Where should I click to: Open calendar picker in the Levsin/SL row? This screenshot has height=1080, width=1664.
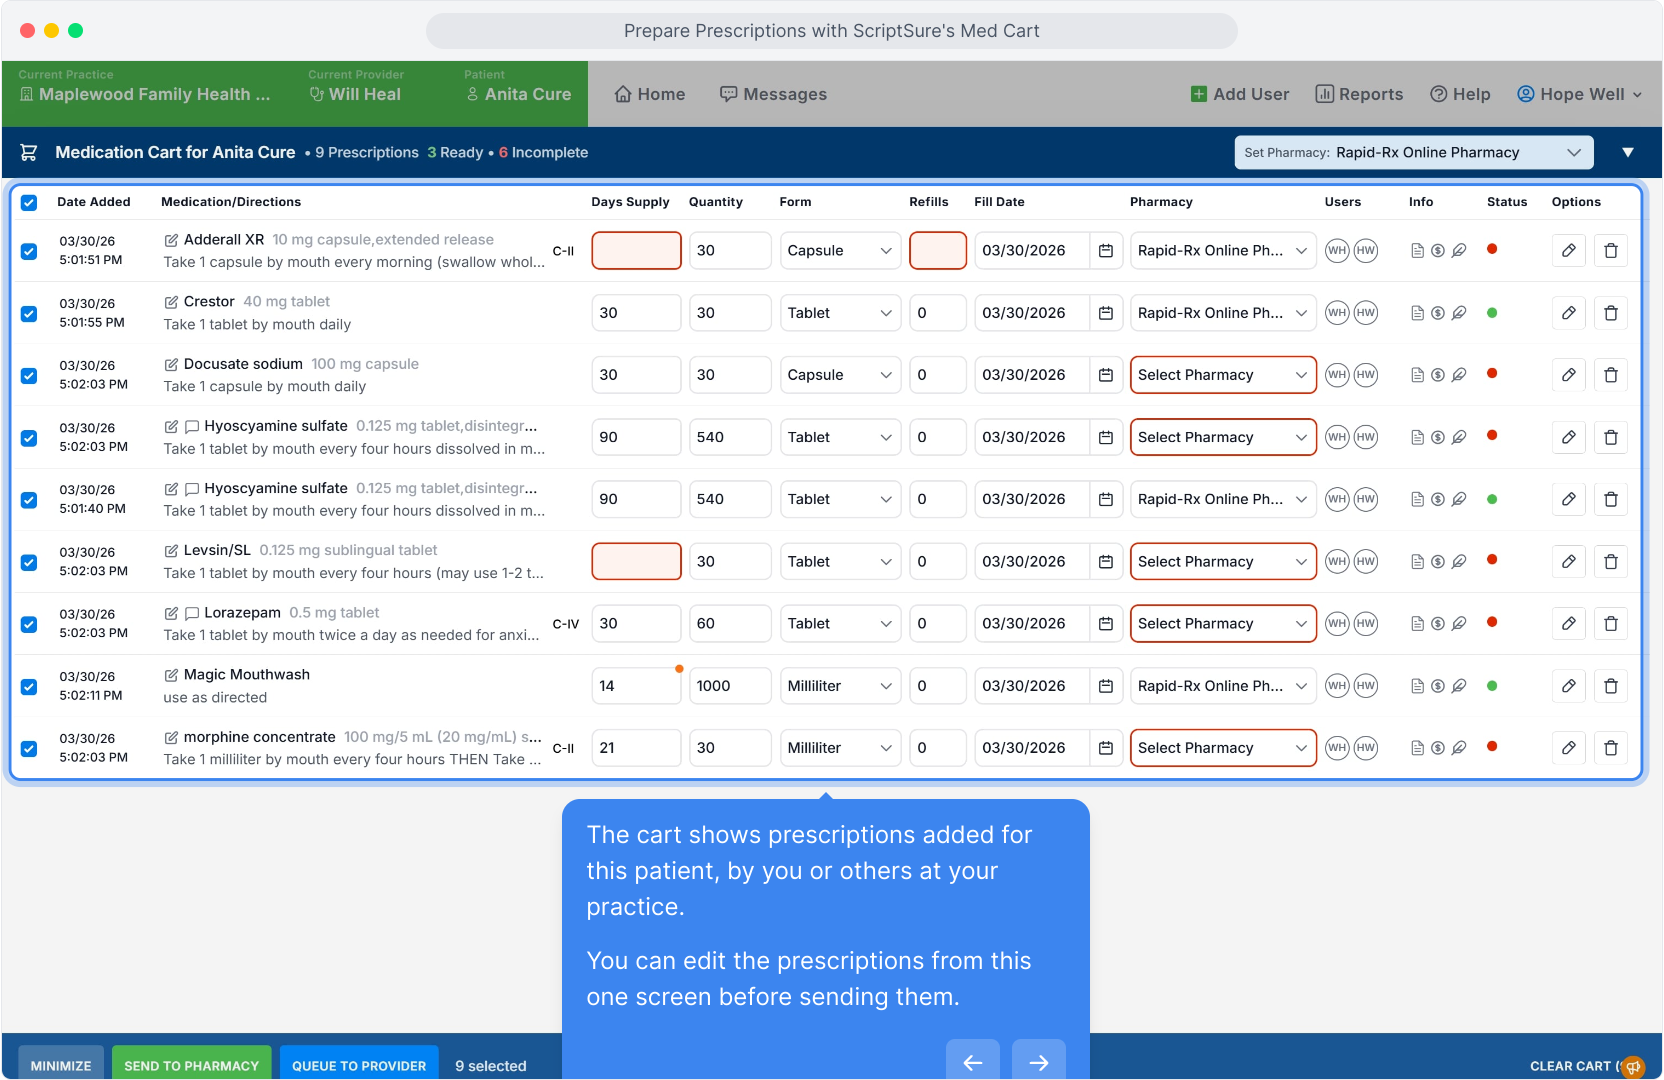tap(1106, 562)
